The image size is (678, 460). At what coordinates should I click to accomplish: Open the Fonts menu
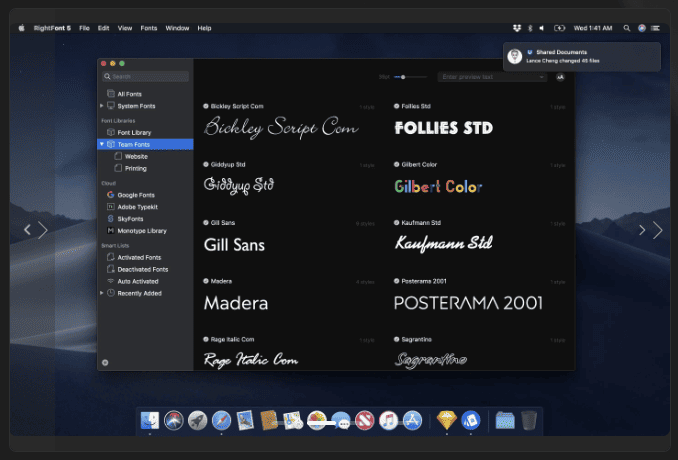(149, 28)
